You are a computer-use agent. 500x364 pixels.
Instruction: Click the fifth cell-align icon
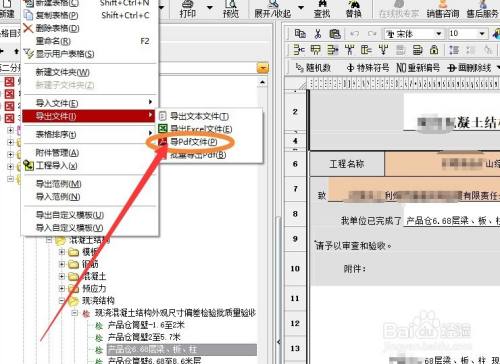(366, 50)
